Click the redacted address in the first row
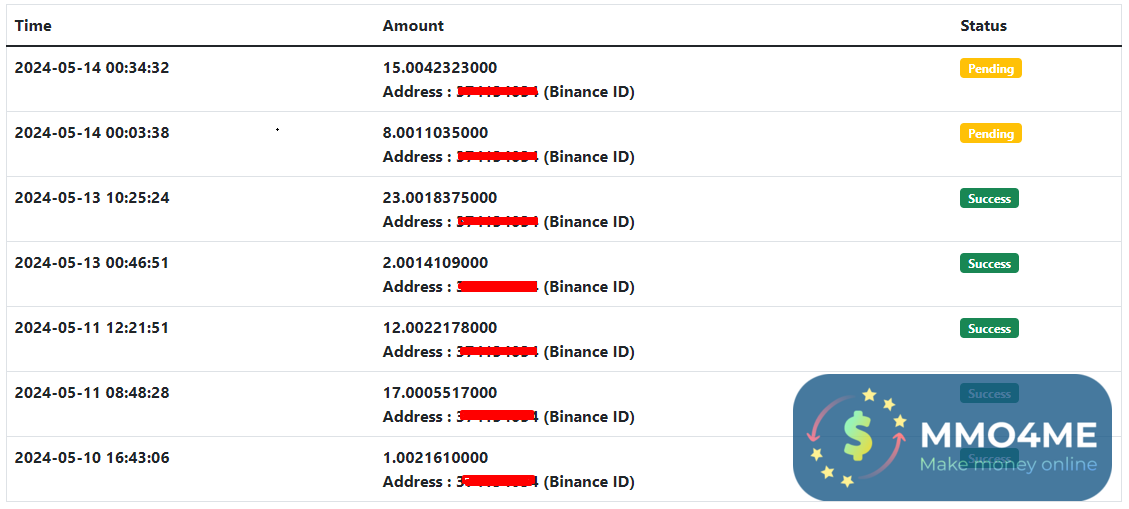Image resolution: width=1129 pixels, height=509 pixels. pos(498,91)
